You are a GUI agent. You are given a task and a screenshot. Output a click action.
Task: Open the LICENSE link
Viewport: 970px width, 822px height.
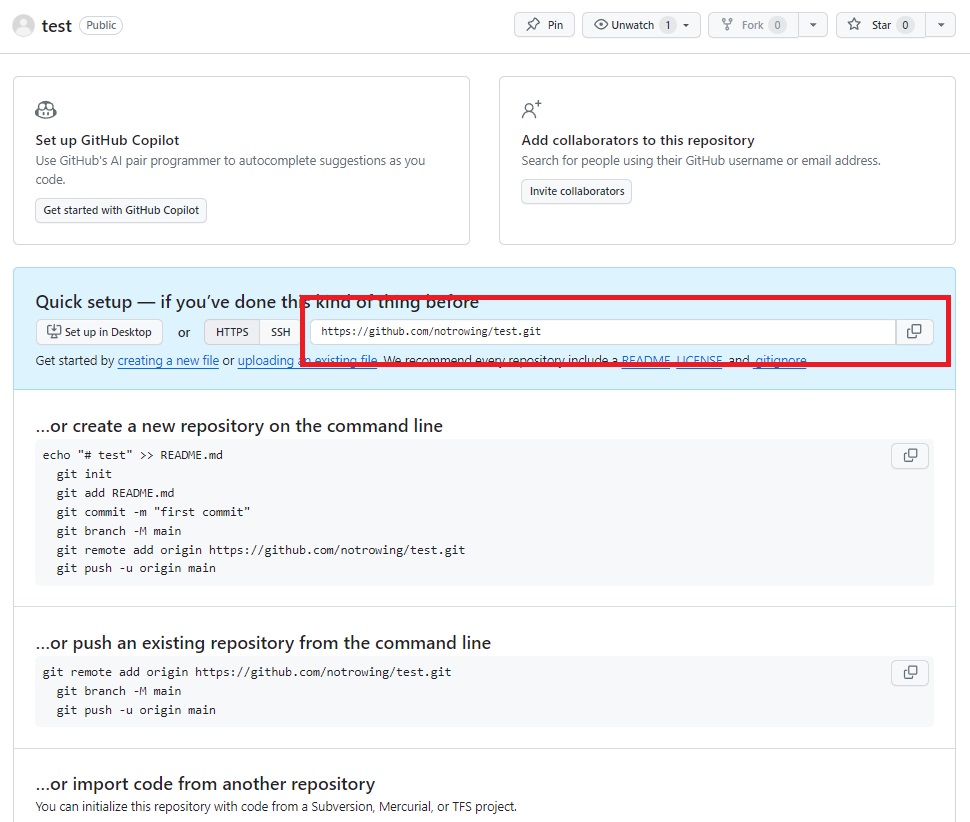click(699, 360)
